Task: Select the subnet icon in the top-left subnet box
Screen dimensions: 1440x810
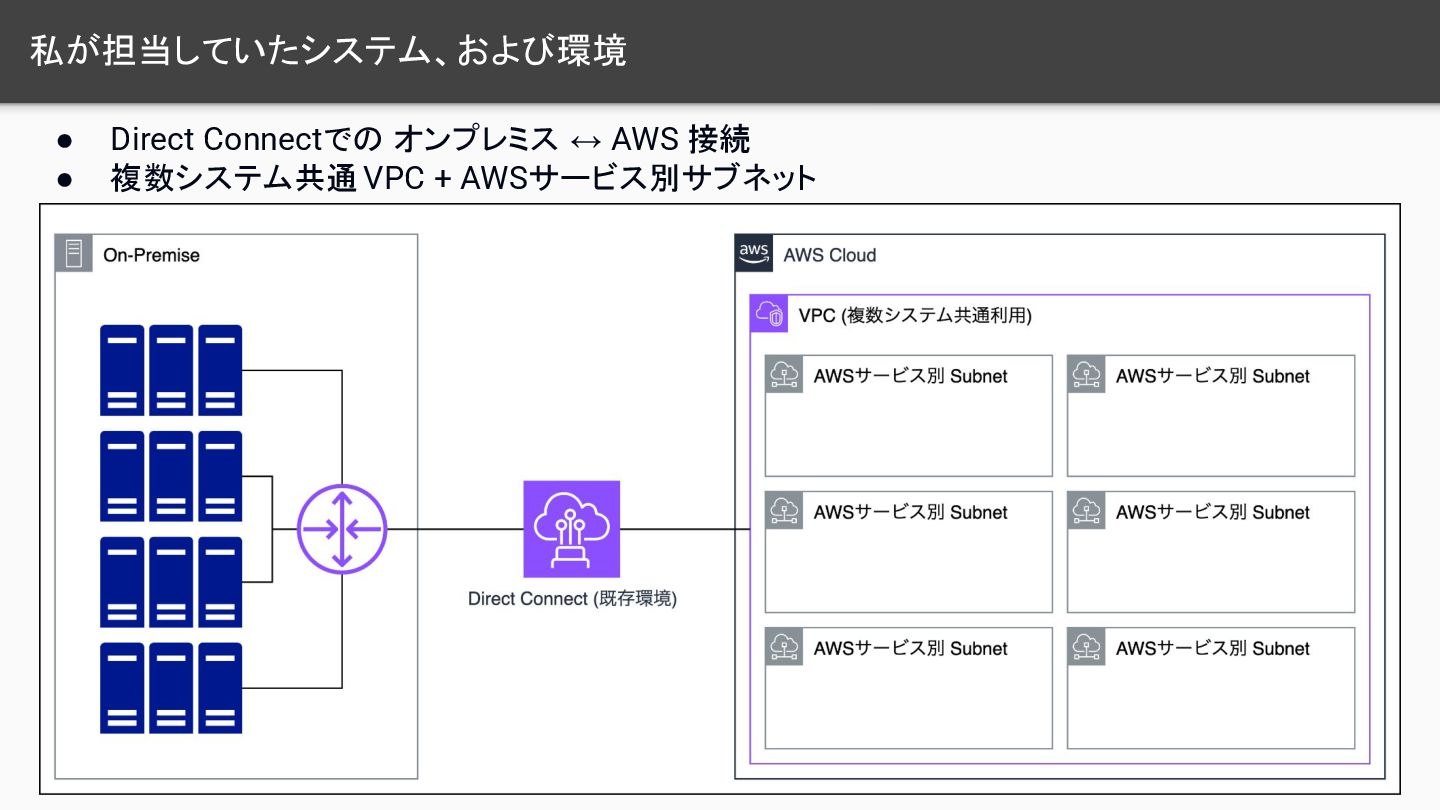Action: coord(785,375)
